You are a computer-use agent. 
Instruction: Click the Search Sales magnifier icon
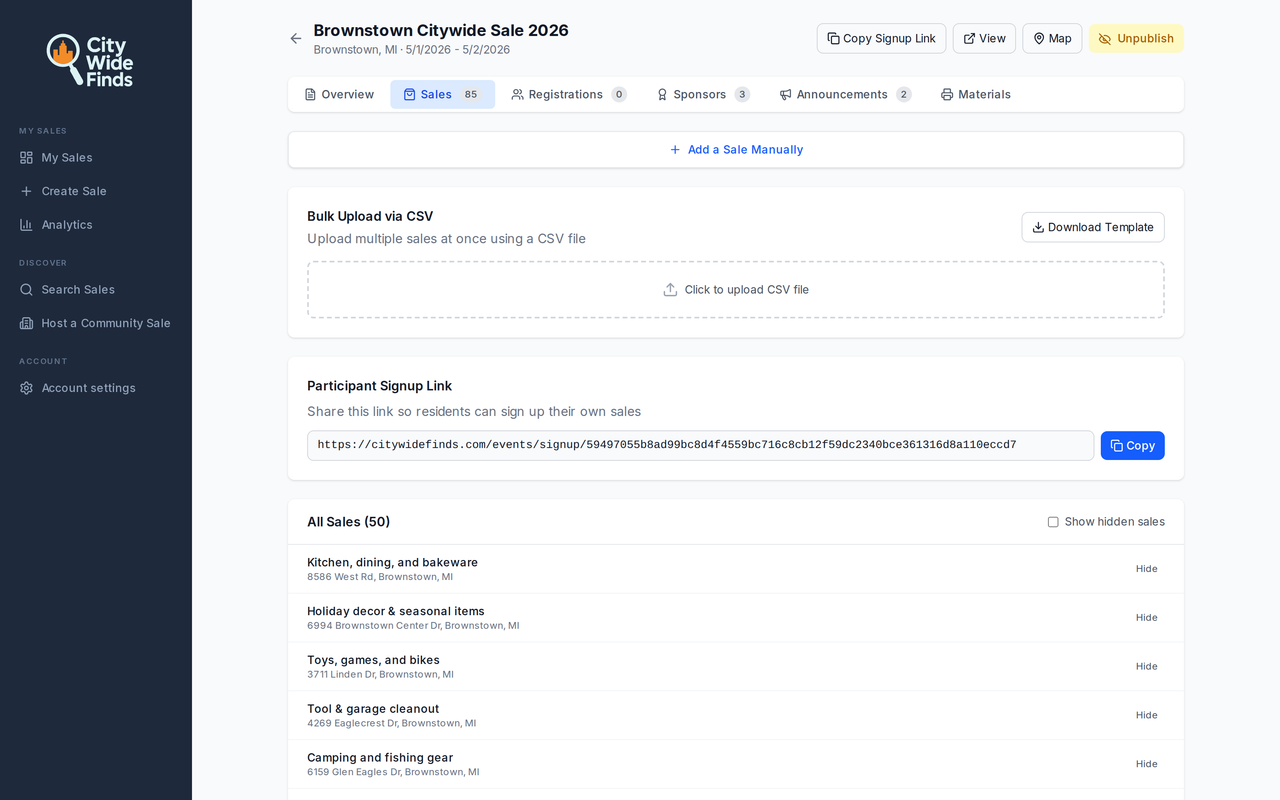(26, 290)
